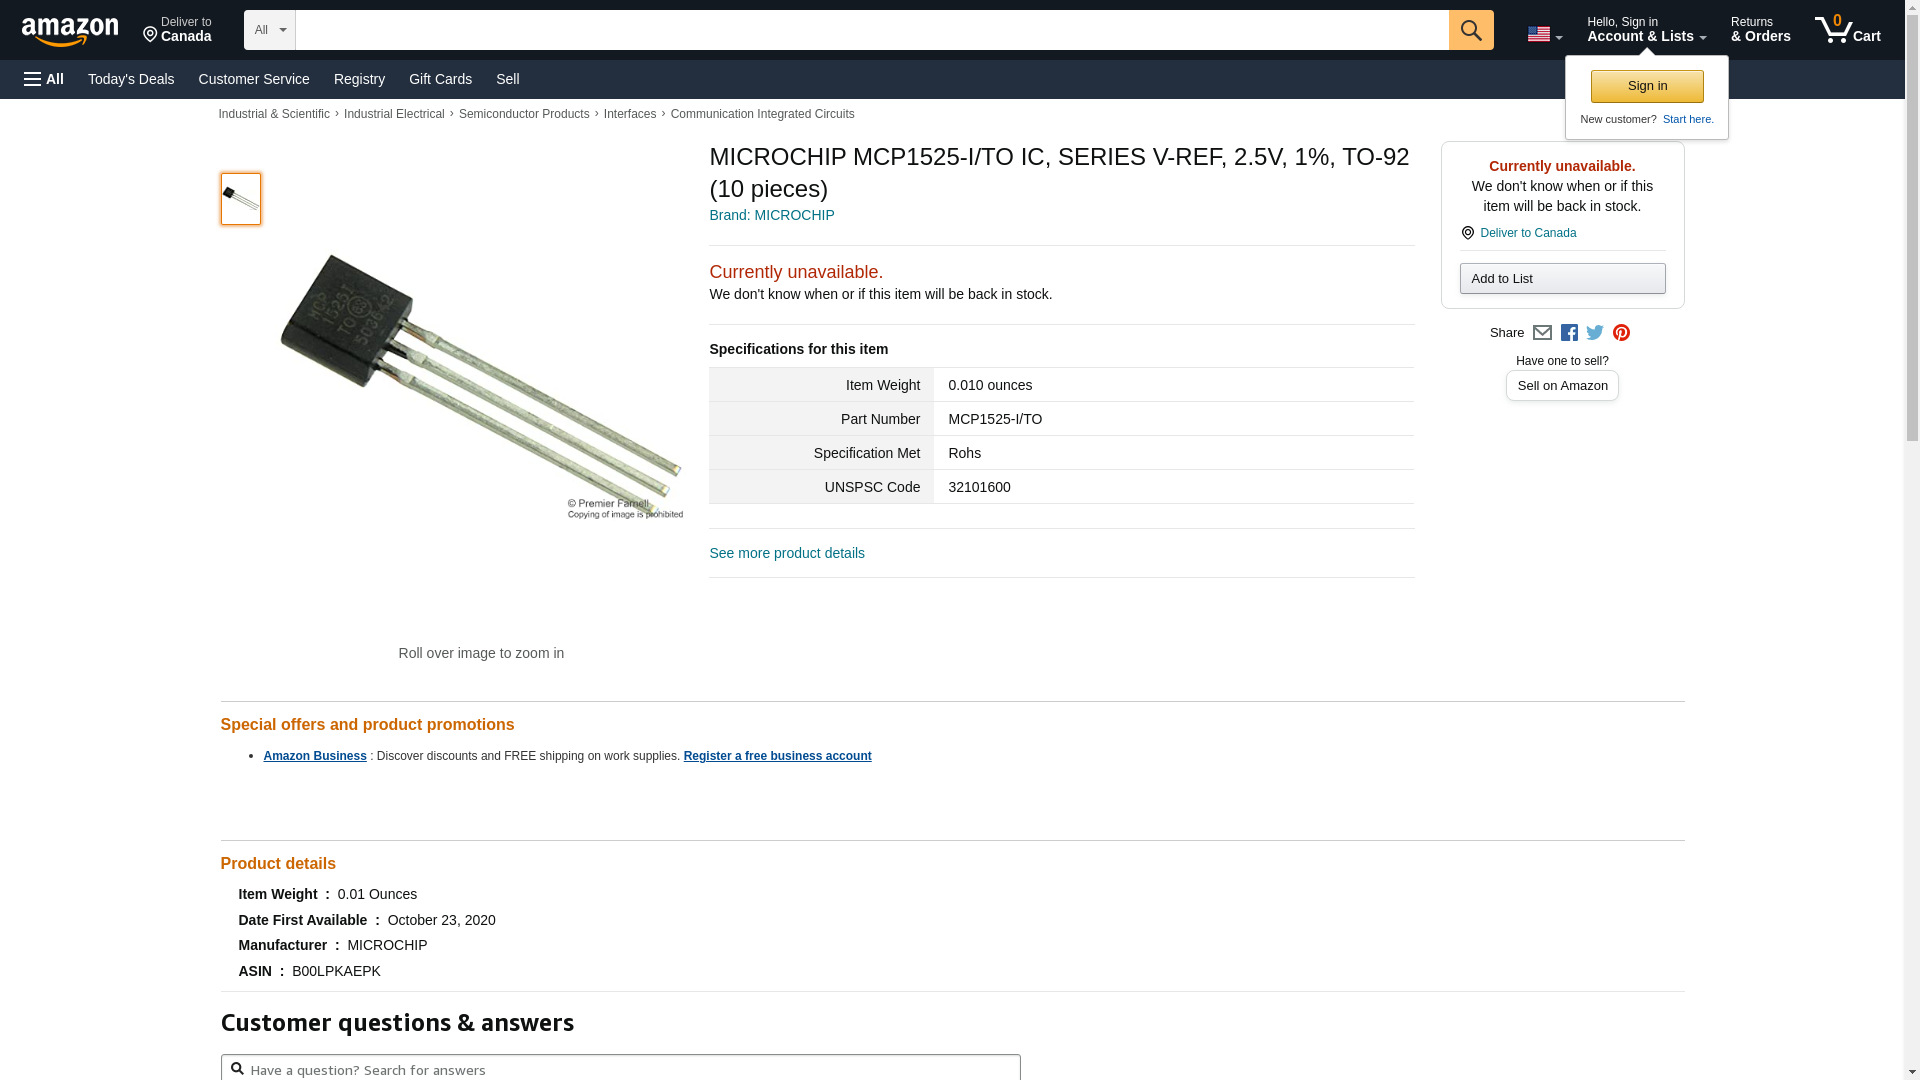Click the Amazon logo

70,31
